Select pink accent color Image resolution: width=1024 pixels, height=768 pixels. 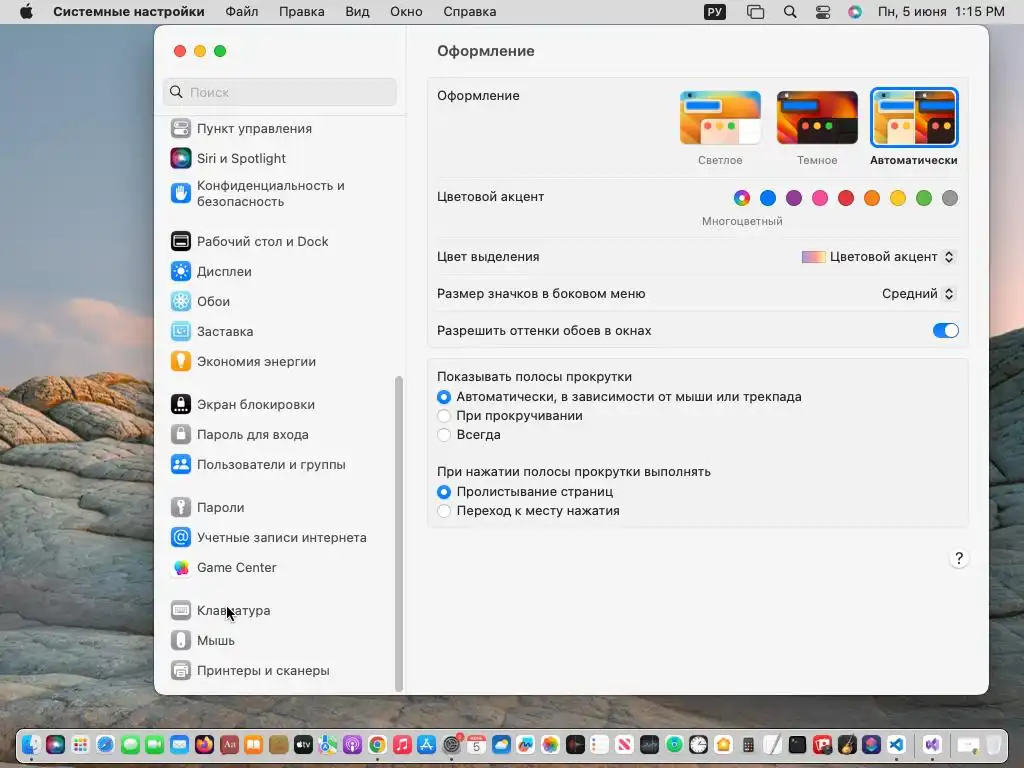[820, 198]
